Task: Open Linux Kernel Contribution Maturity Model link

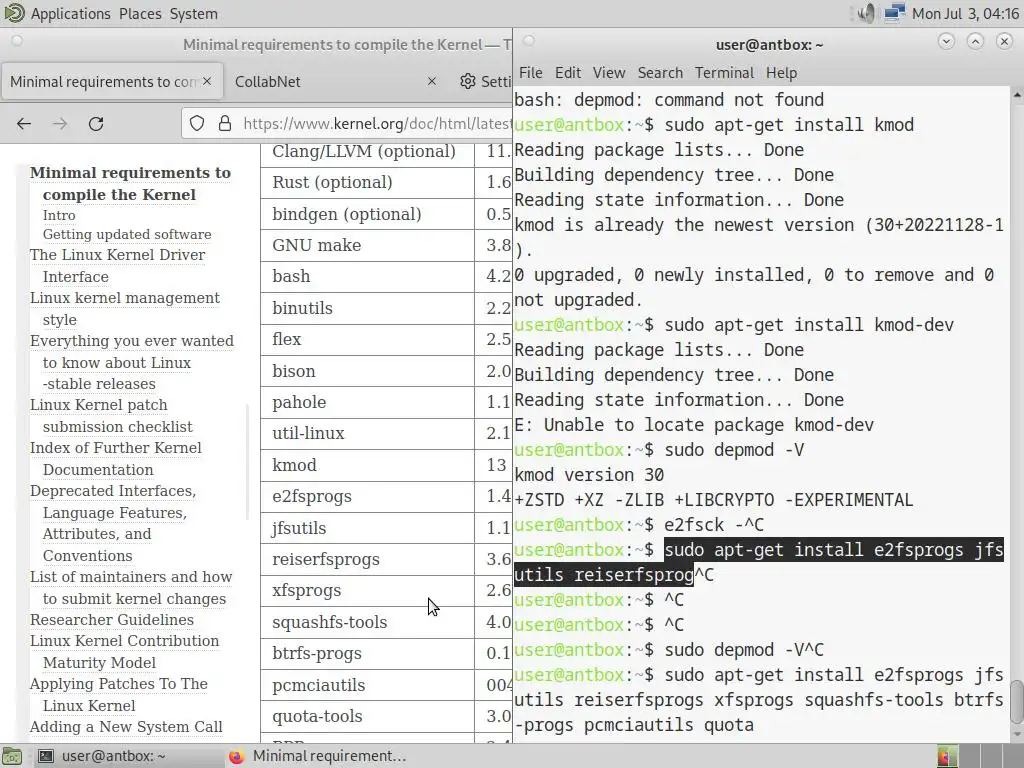Action: (x=124, y=652)
